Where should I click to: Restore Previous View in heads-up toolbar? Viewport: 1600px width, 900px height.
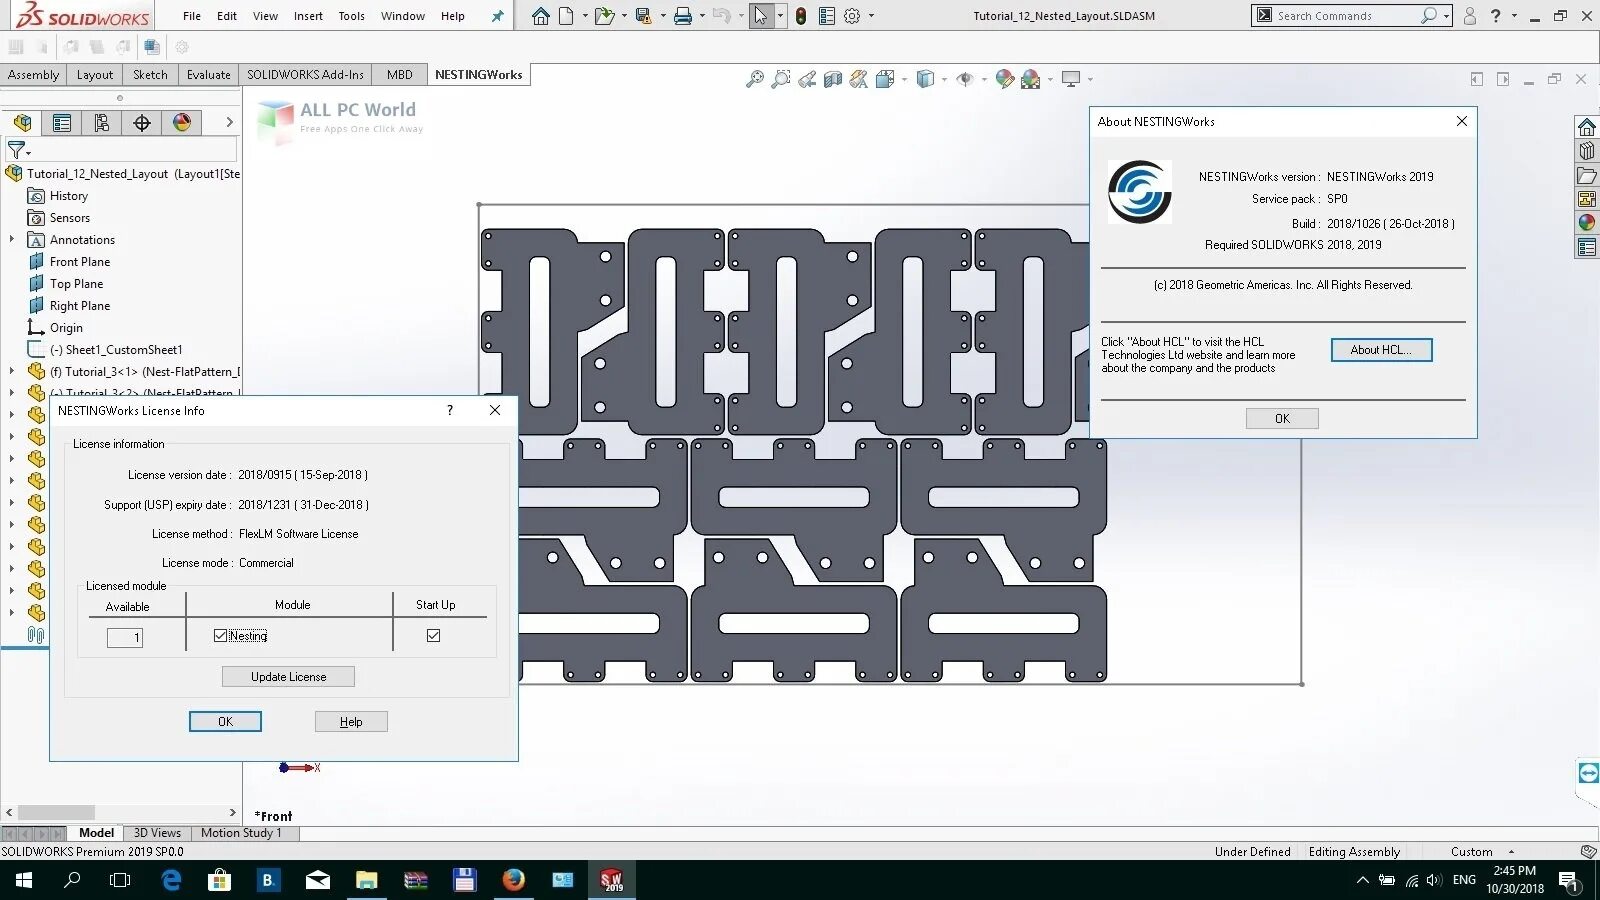pos(807,79)
